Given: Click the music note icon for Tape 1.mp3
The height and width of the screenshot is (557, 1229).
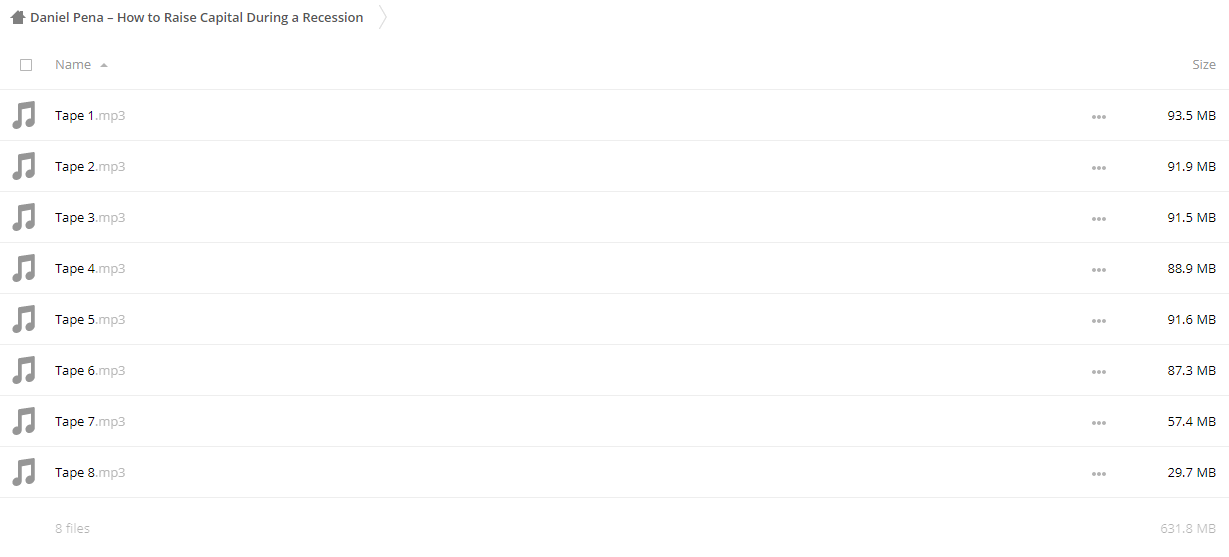Looking at the screenshot, I should pos(24,115).
